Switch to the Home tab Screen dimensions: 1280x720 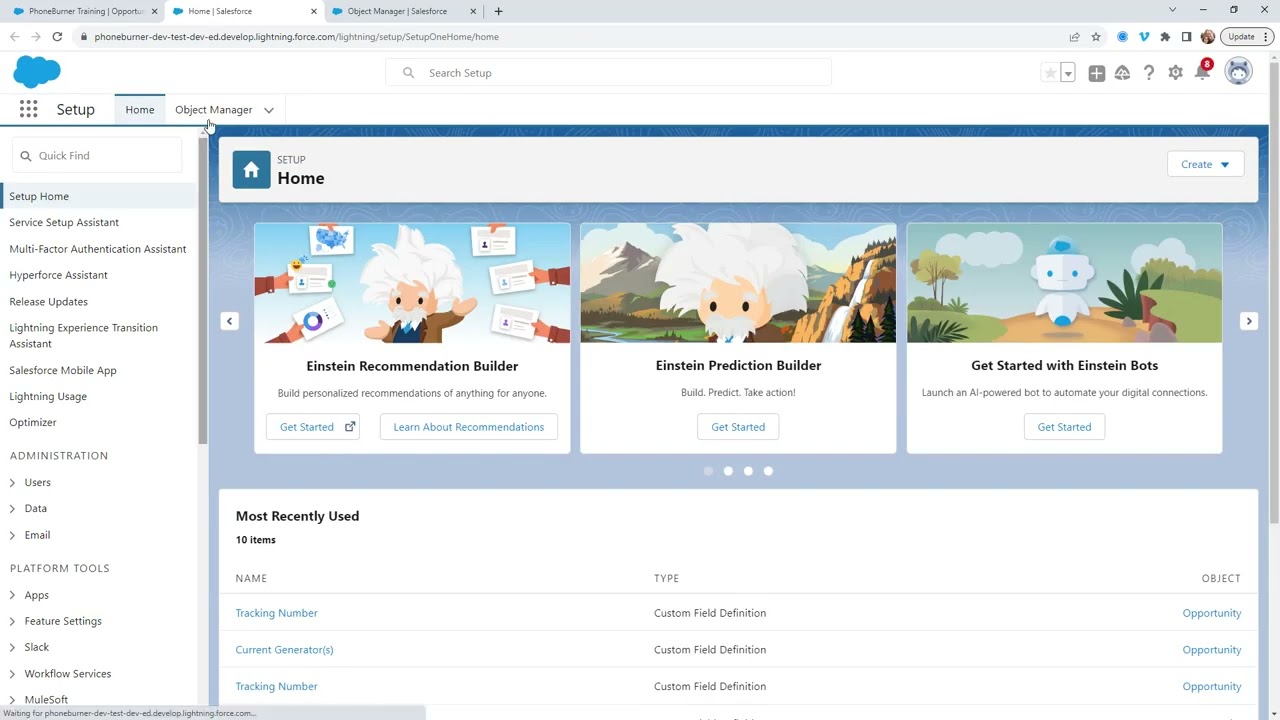tap(140, 110)
